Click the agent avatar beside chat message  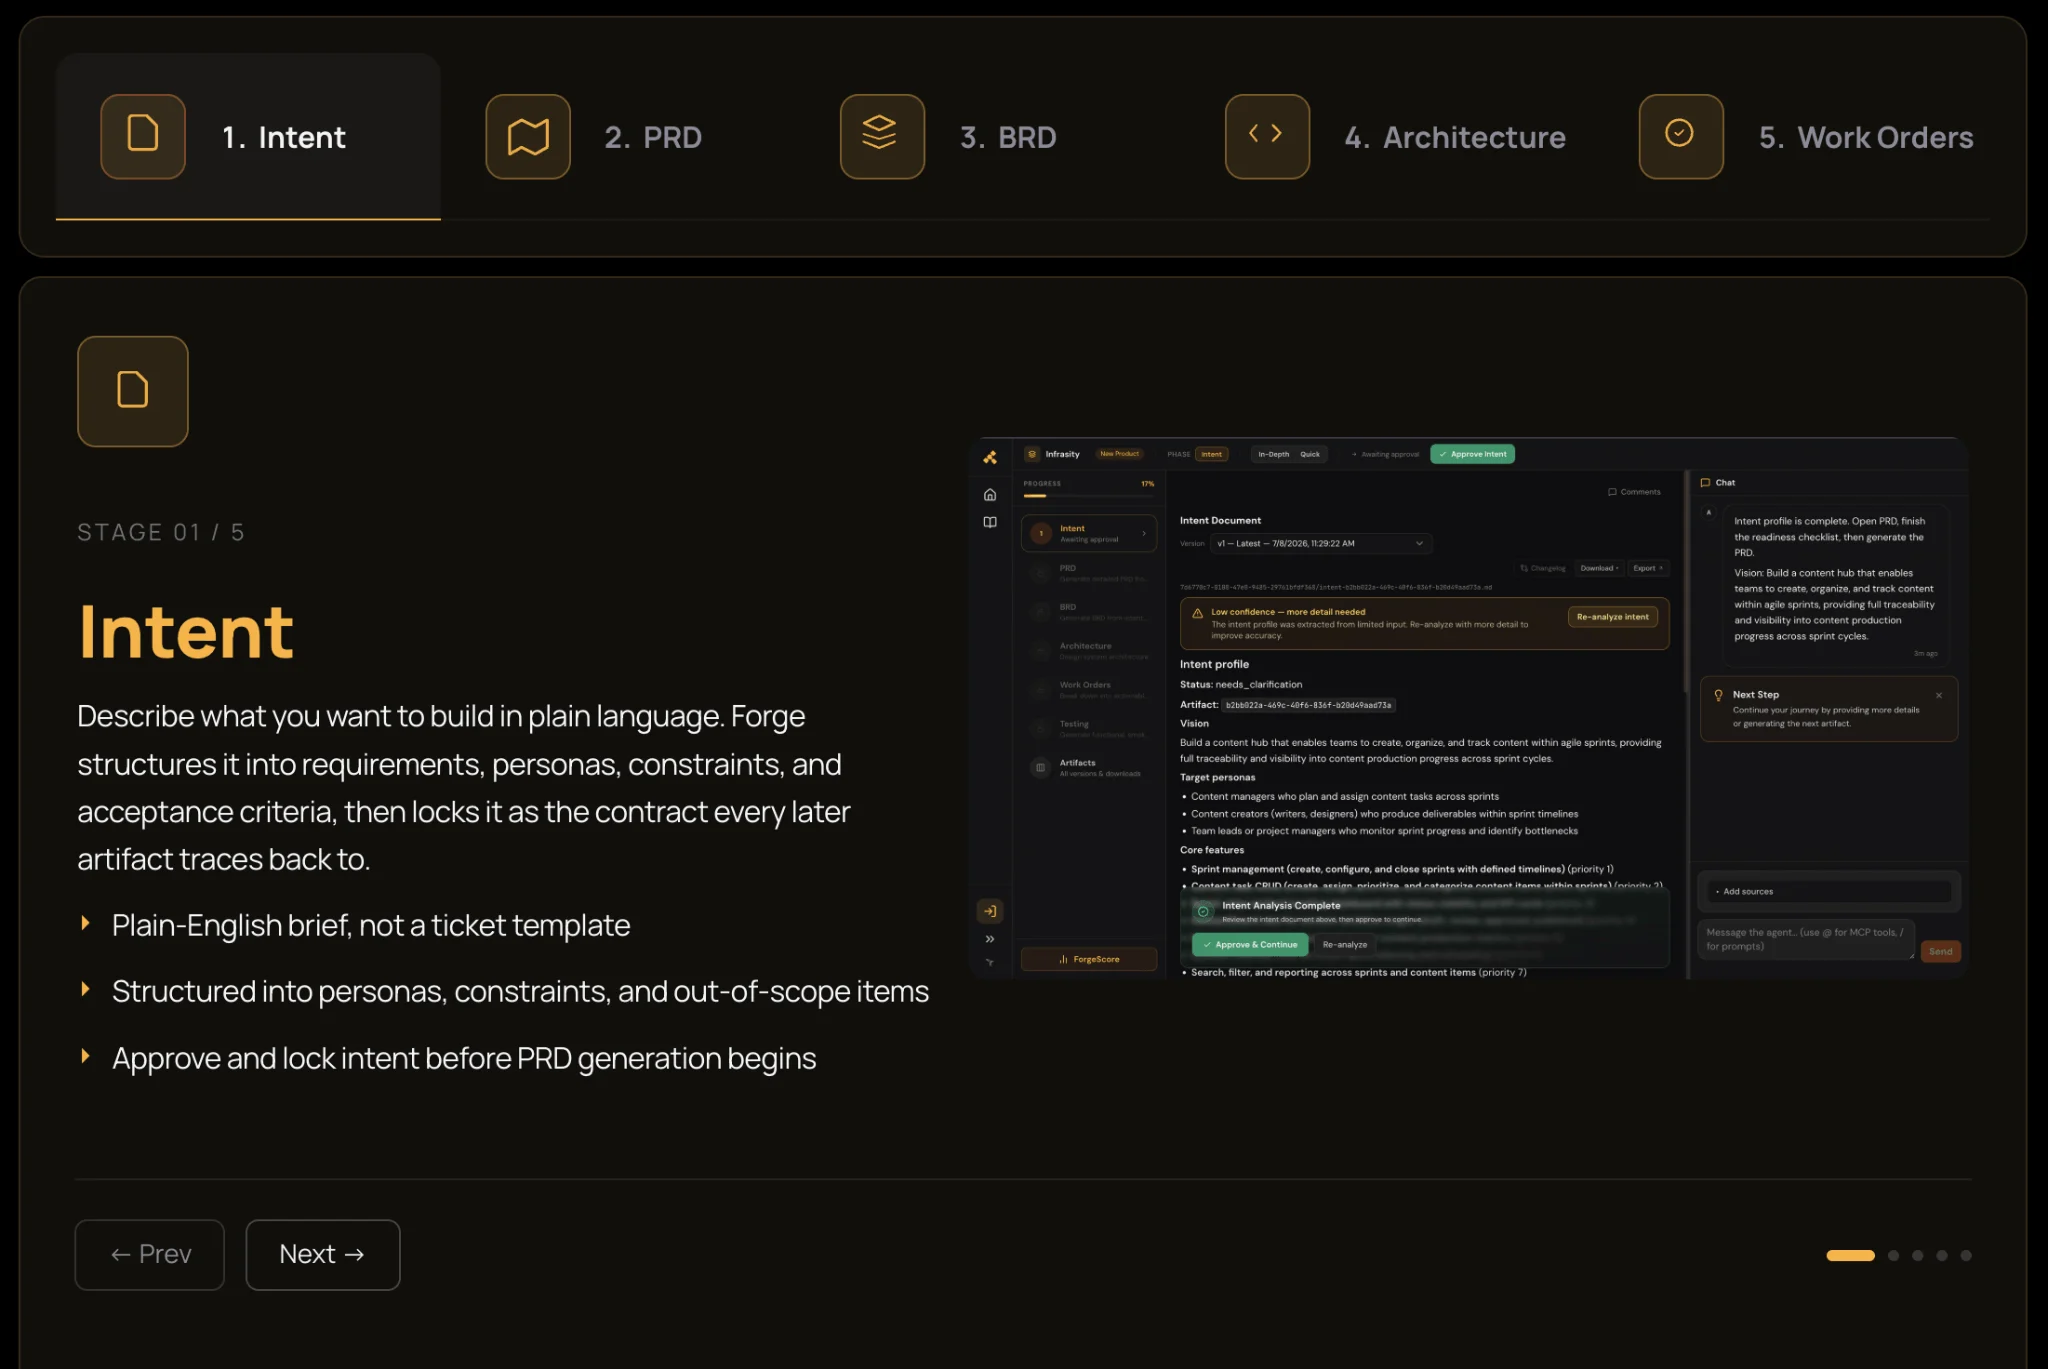[x=1708, y=513]
